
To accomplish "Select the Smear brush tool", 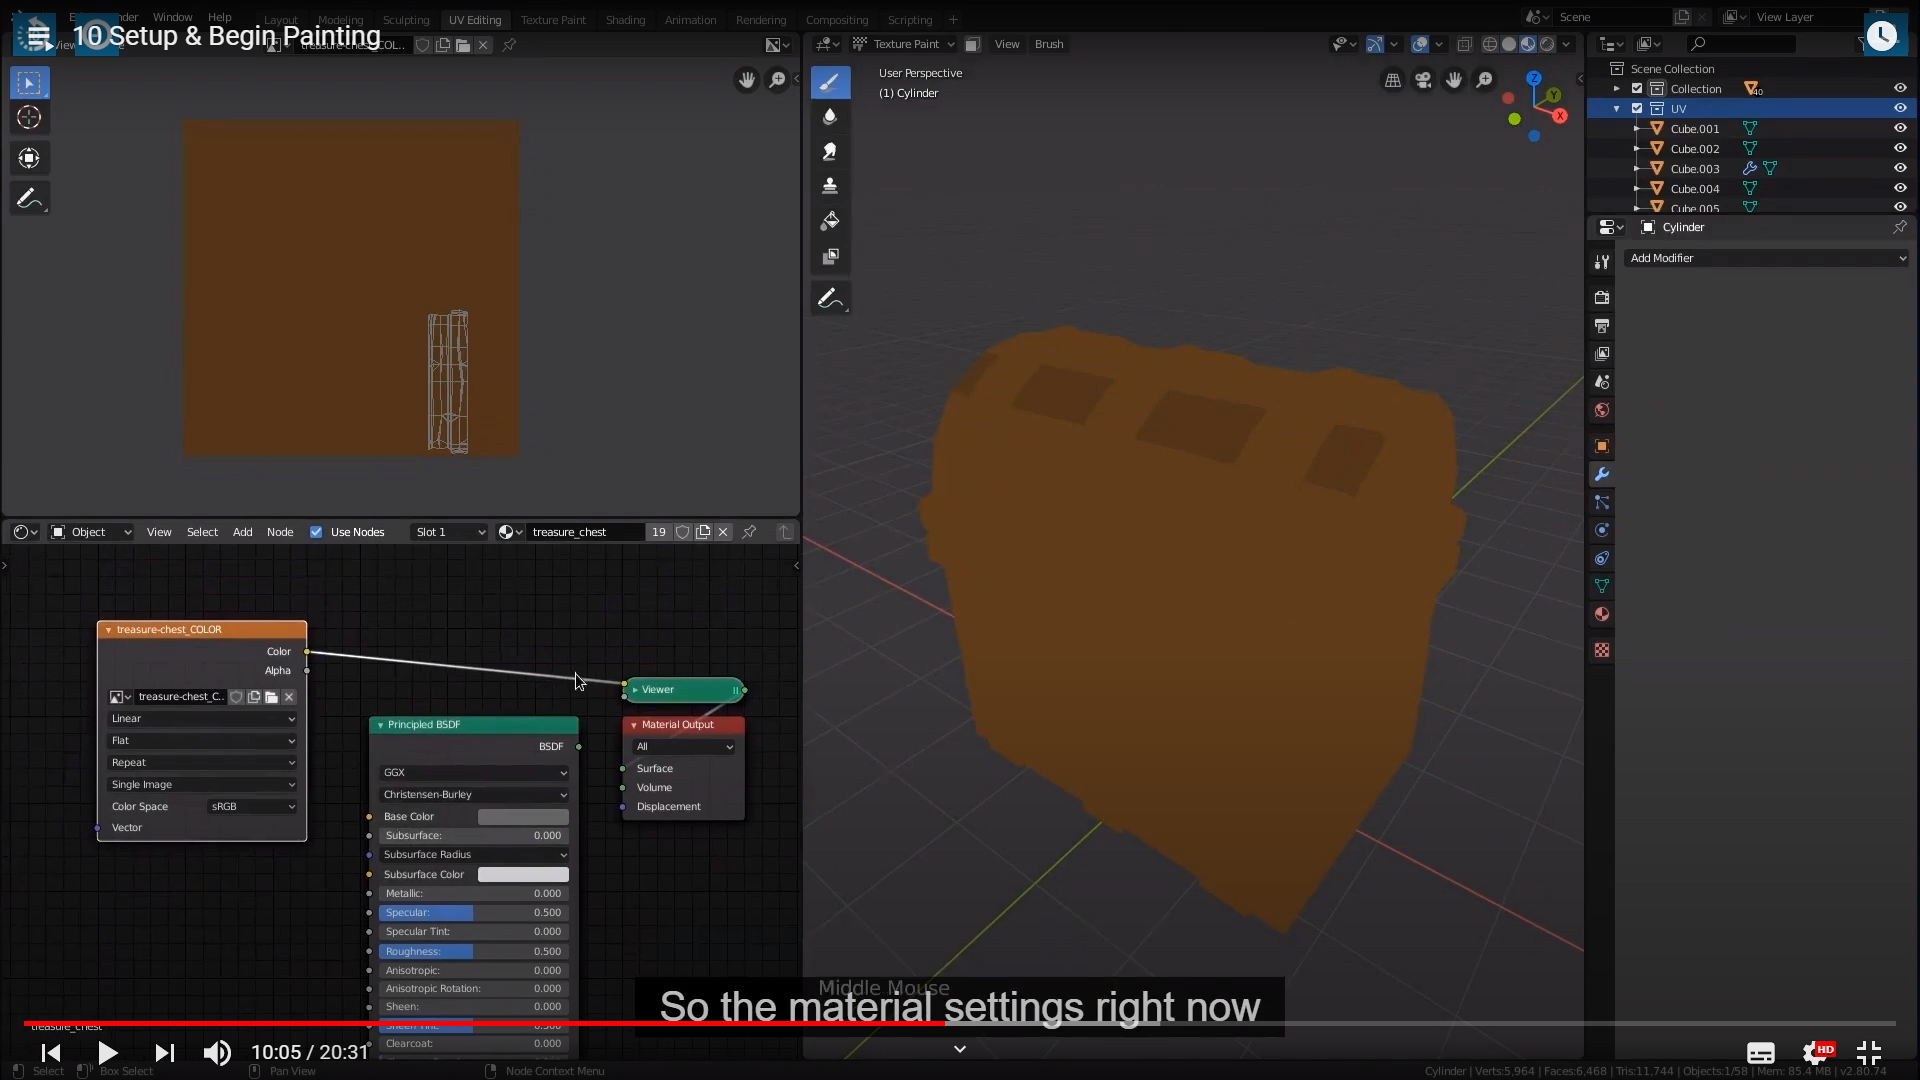I will tap(830, 151).
